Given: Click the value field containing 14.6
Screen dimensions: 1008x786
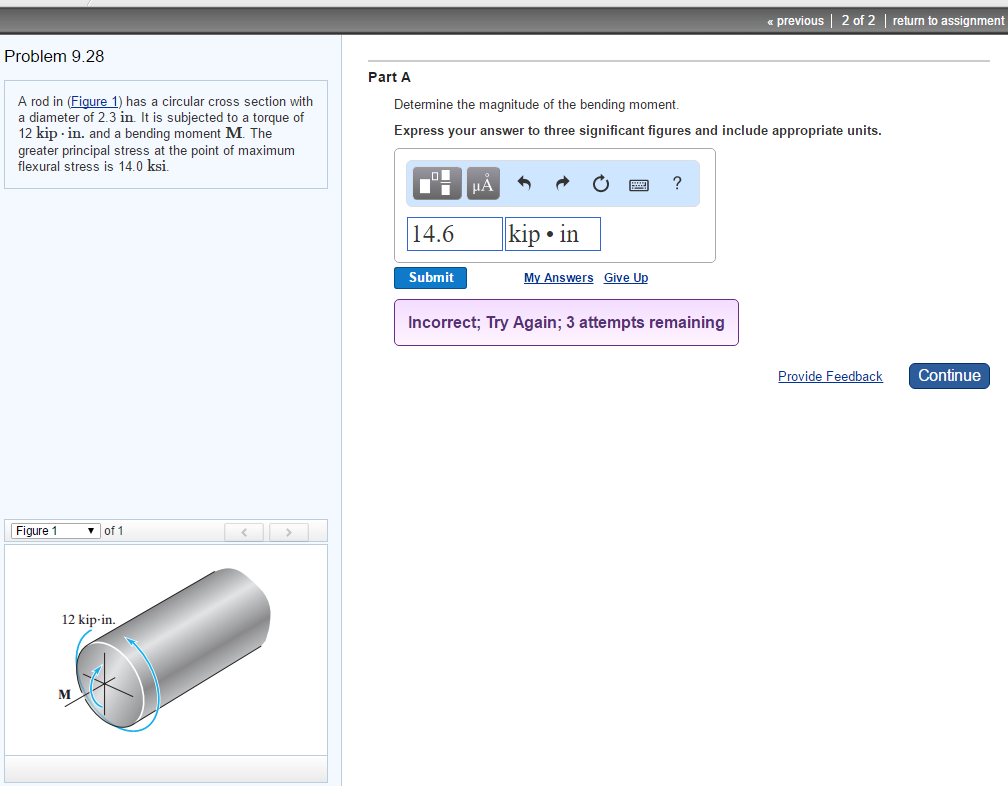Looking at the screenshot, I should [x=454, y=234].
